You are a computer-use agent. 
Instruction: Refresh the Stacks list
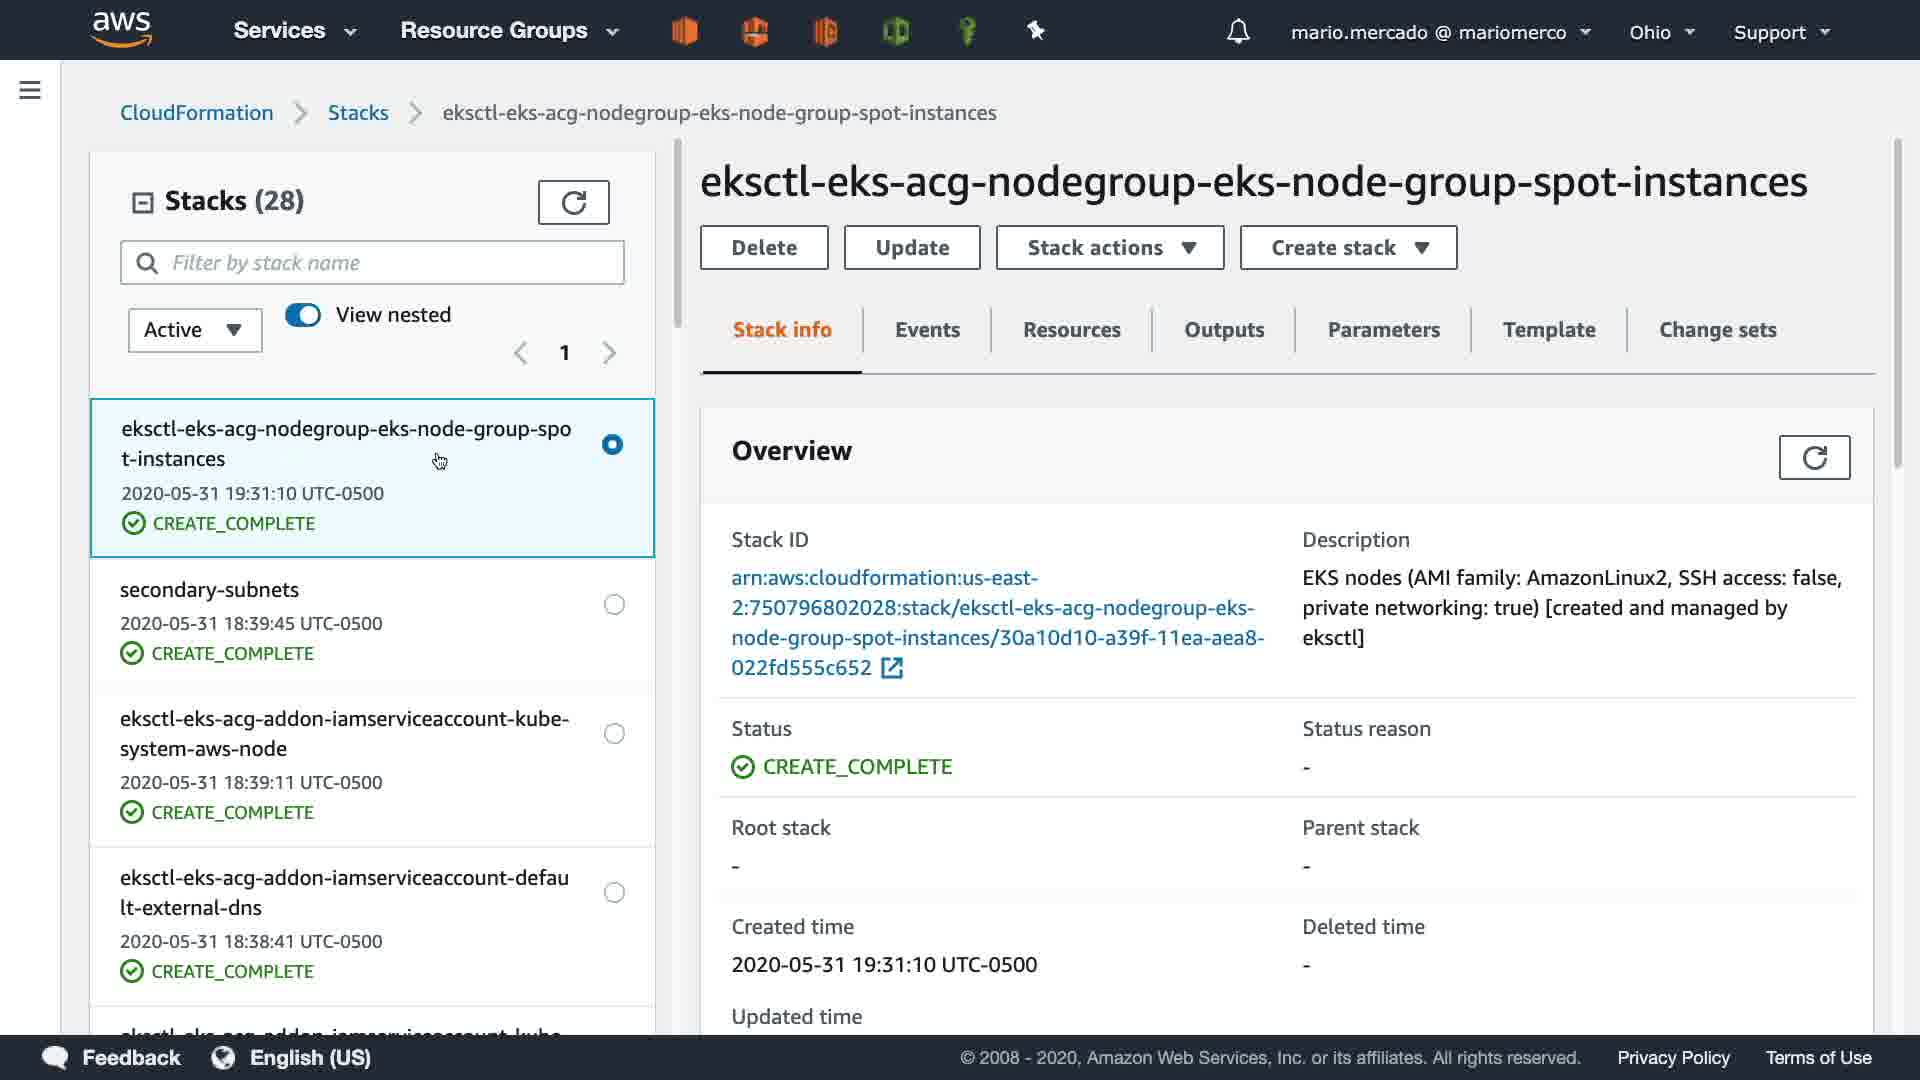573,203
